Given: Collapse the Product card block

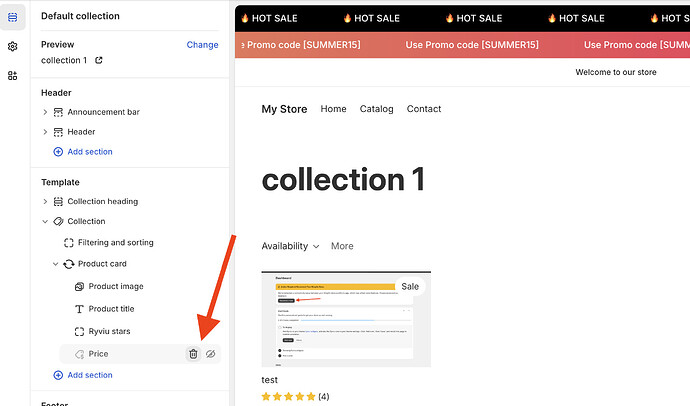Looking at the screenshot, I should (x=56, y=264).
